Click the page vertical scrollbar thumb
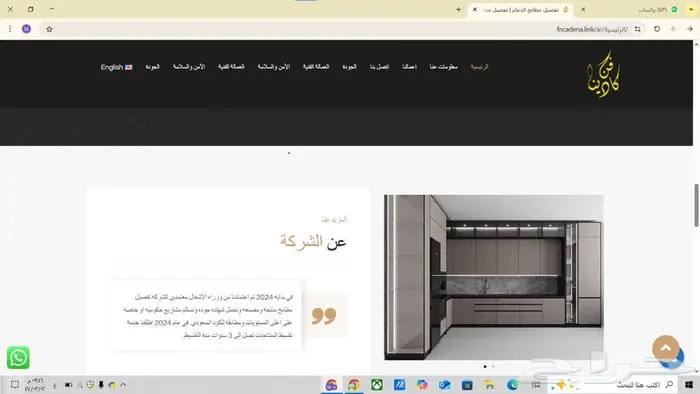The width and height of the screenshot is (700, 394). click(x=696, y=205)
